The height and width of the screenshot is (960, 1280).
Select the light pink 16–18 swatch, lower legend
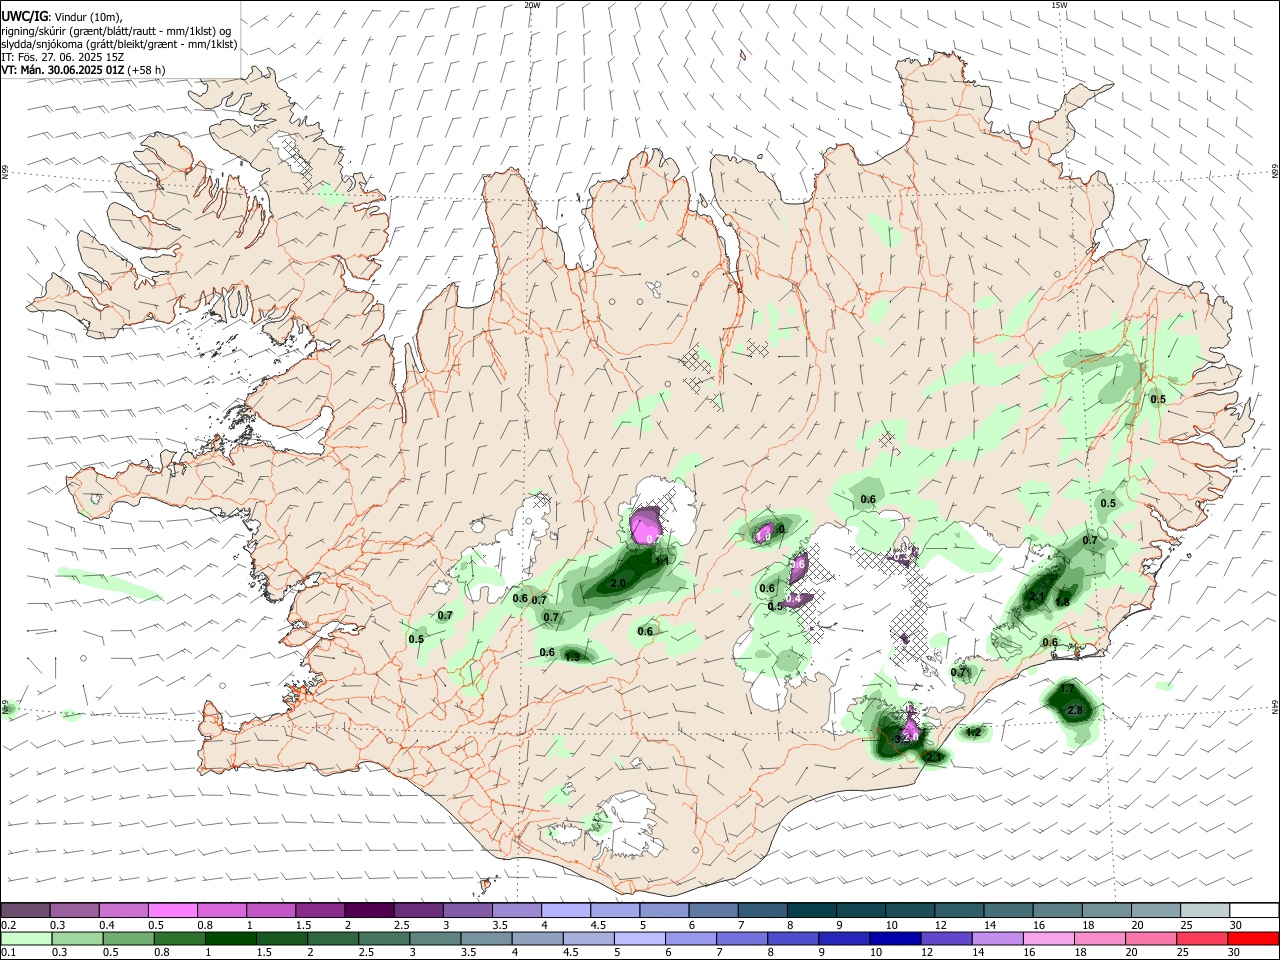[x=1049, y=939]
